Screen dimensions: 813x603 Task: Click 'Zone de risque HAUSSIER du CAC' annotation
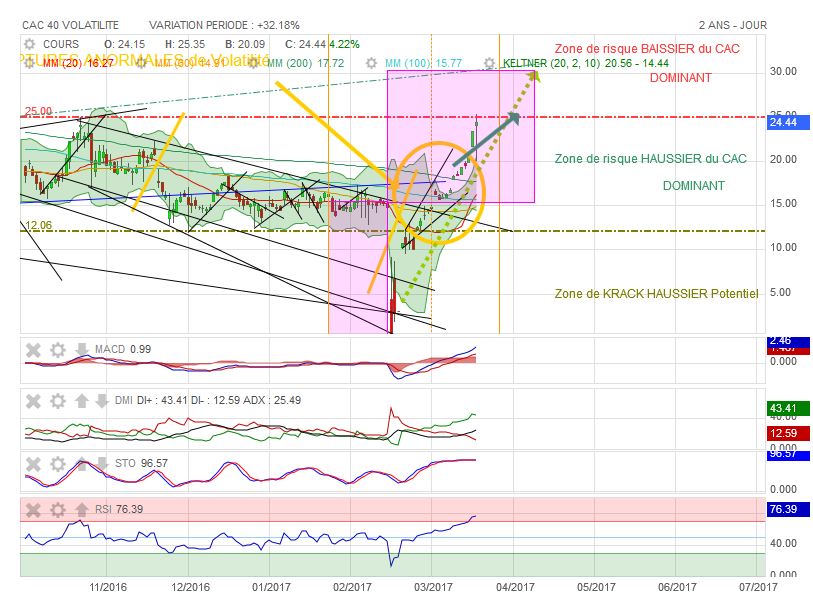pyautogui.click(x=651, y=159)
